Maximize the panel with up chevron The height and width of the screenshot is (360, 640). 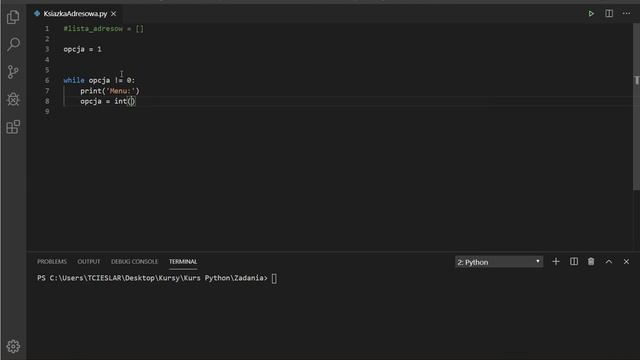pyautogui.click(x=609, y=262)
